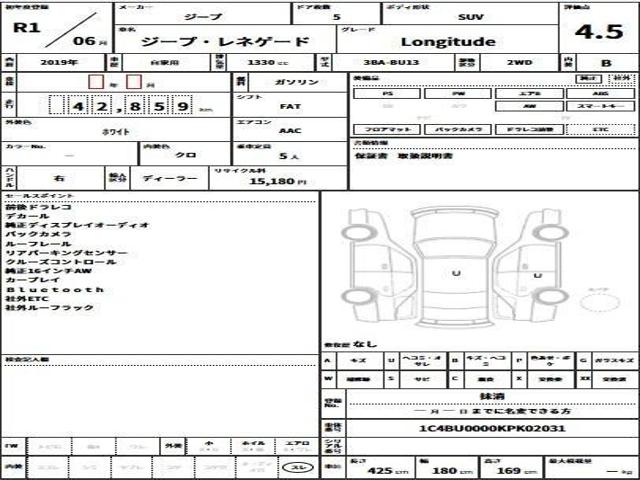Screen dimensions: 640x480
Task: Toggle the PS equipment box
Action: coord(387,93)
